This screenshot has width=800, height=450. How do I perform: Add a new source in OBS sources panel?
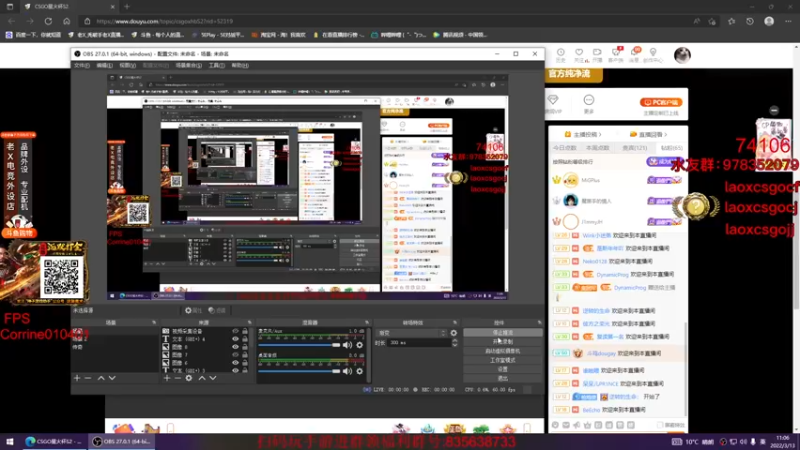(x=167, y=378)
